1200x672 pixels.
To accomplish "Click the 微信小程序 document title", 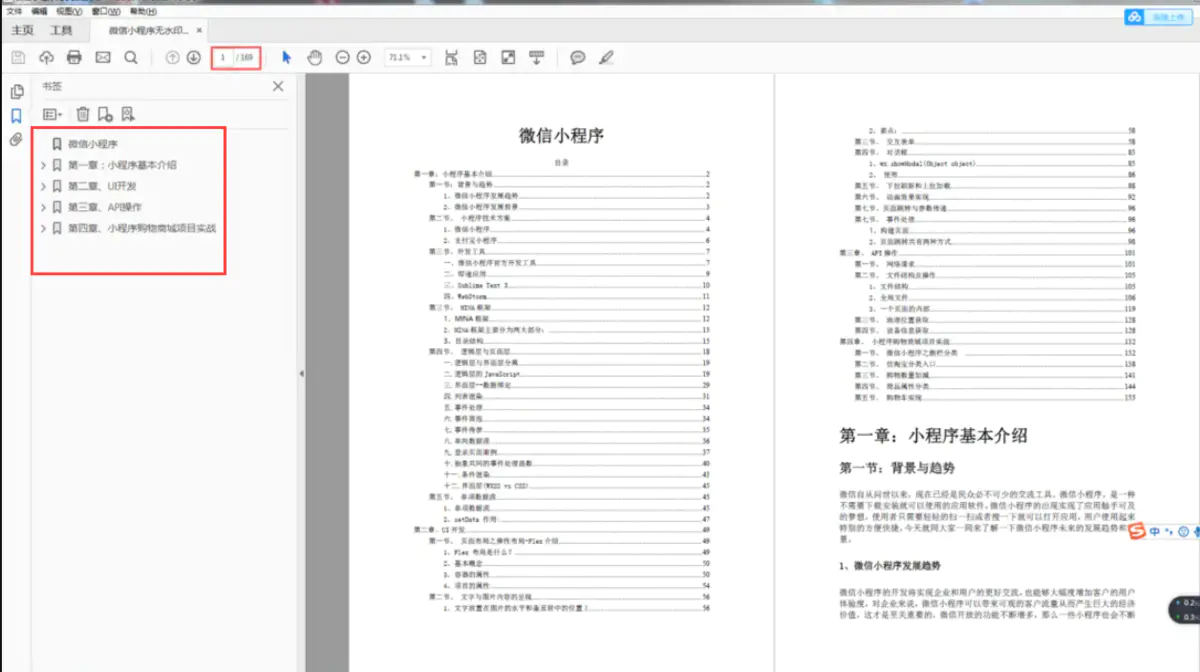I will [x=561, y=135].
